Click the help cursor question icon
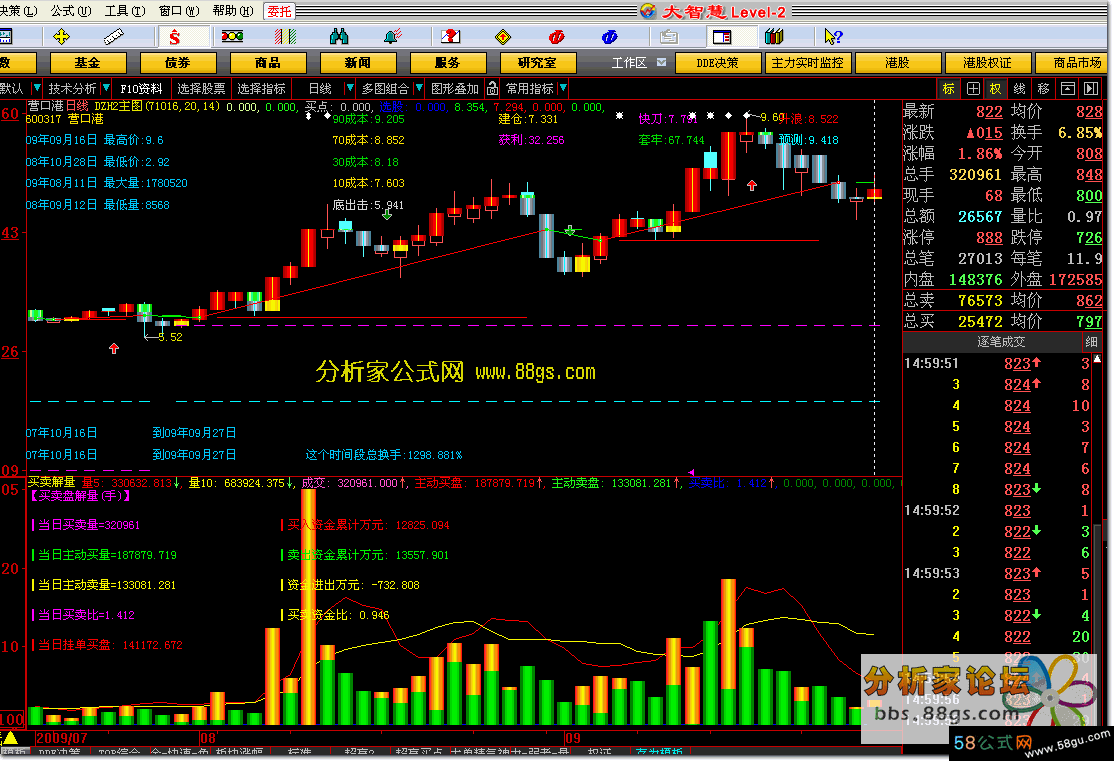The height and width of the screenshot is (761, 1114). tap(833, 36)
